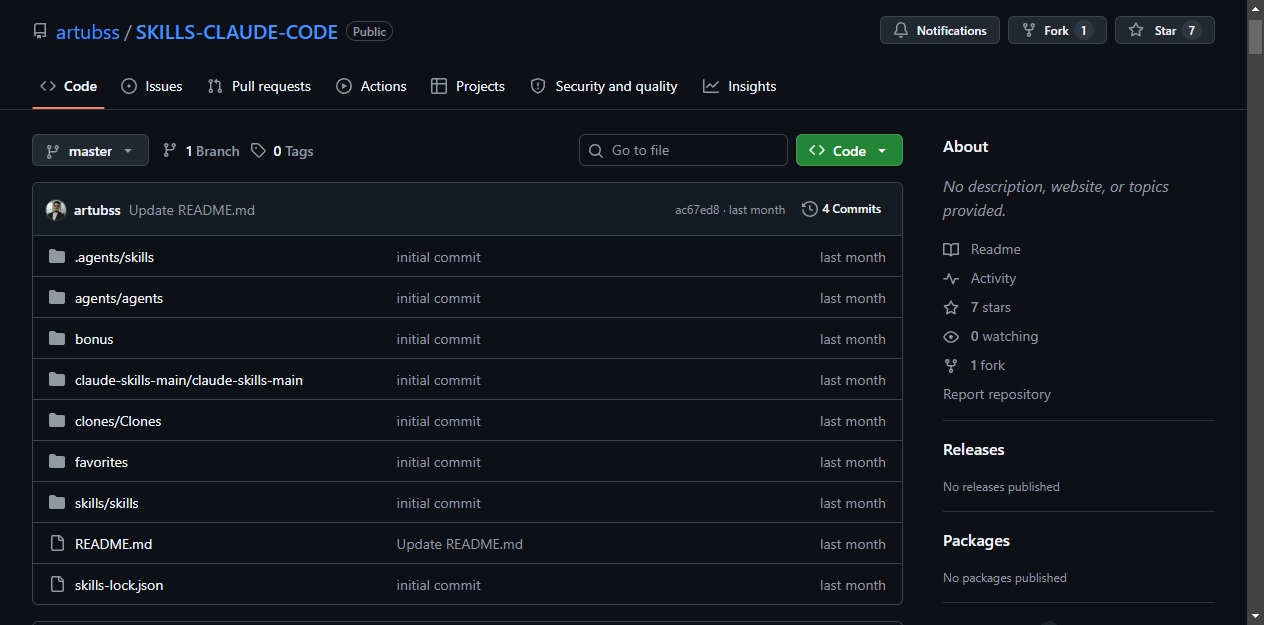Image resolution: width=1264 pixels, height=625 pixels.
Task: Click the bonus folder icon
Action: [x=57, y=339]
